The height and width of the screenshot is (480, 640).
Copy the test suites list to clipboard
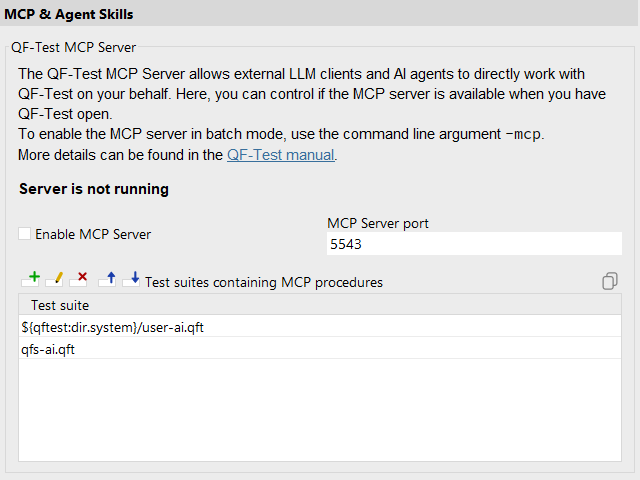[610, 281]
